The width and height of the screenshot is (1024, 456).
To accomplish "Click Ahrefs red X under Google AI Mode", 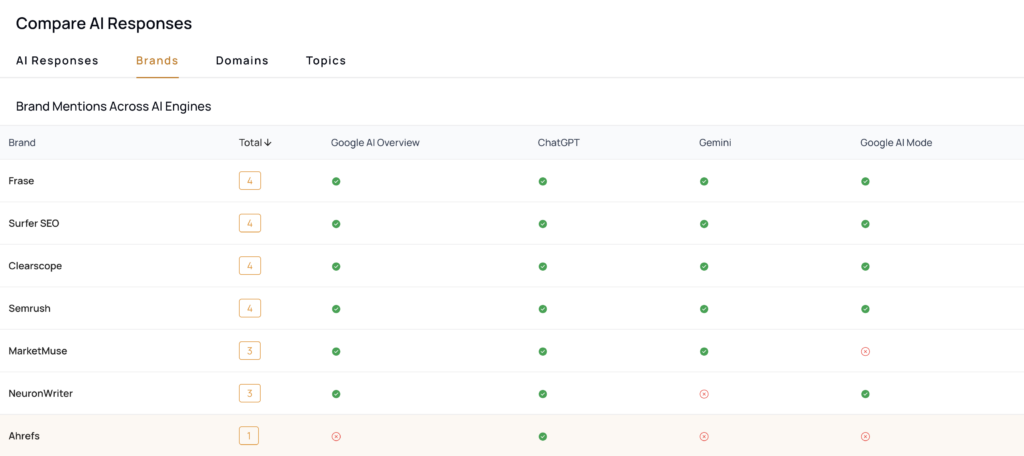I will click(x=865, y=436).
